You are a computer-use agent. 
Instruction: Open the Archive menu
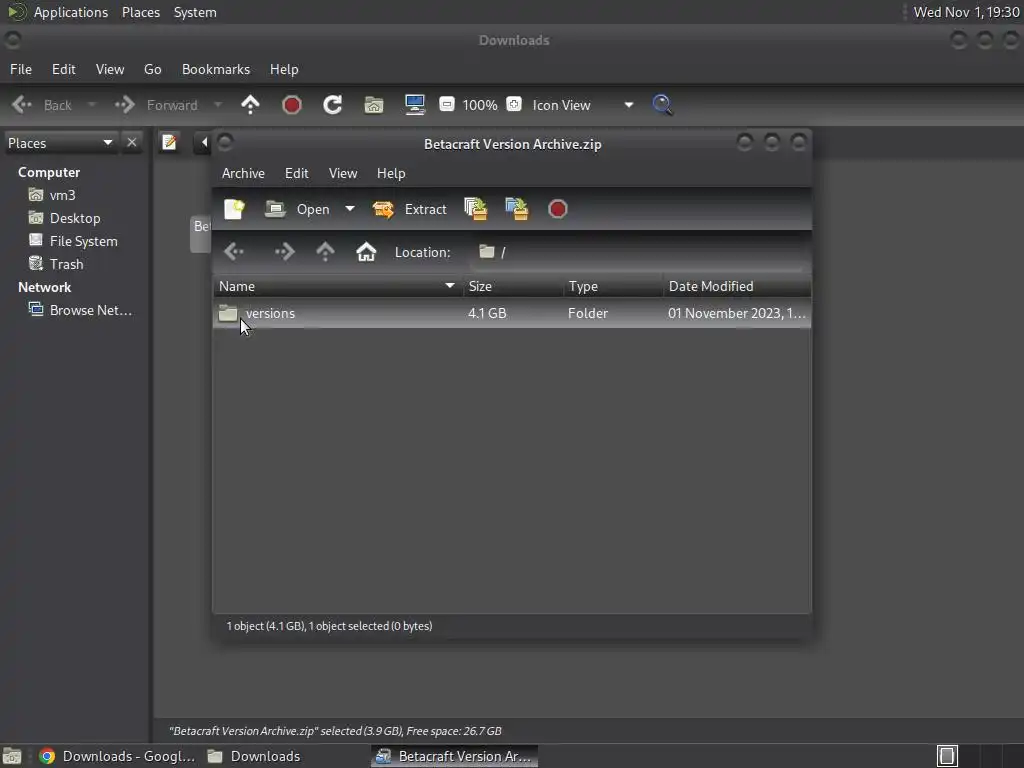pos(243,173)
